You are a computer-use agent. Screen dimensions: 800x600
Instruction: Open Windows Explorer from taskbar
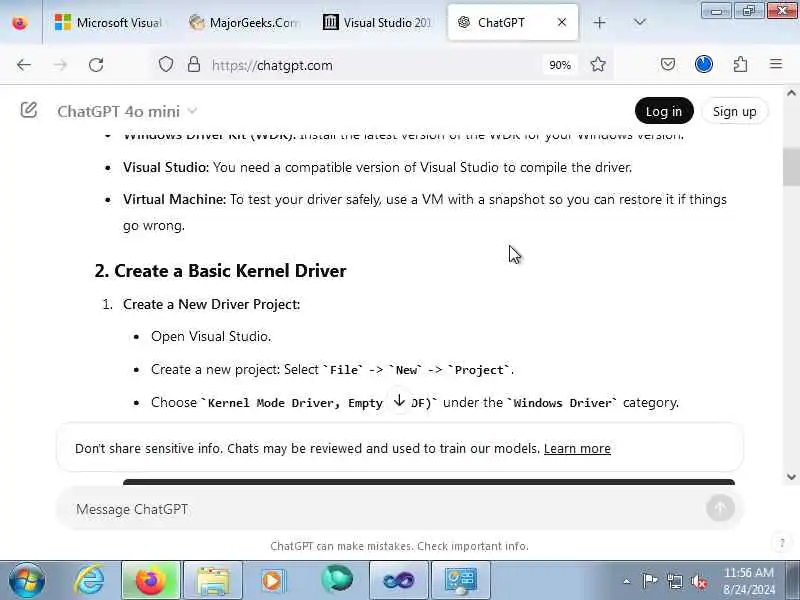pyautogui.click(x=213, y=580)
